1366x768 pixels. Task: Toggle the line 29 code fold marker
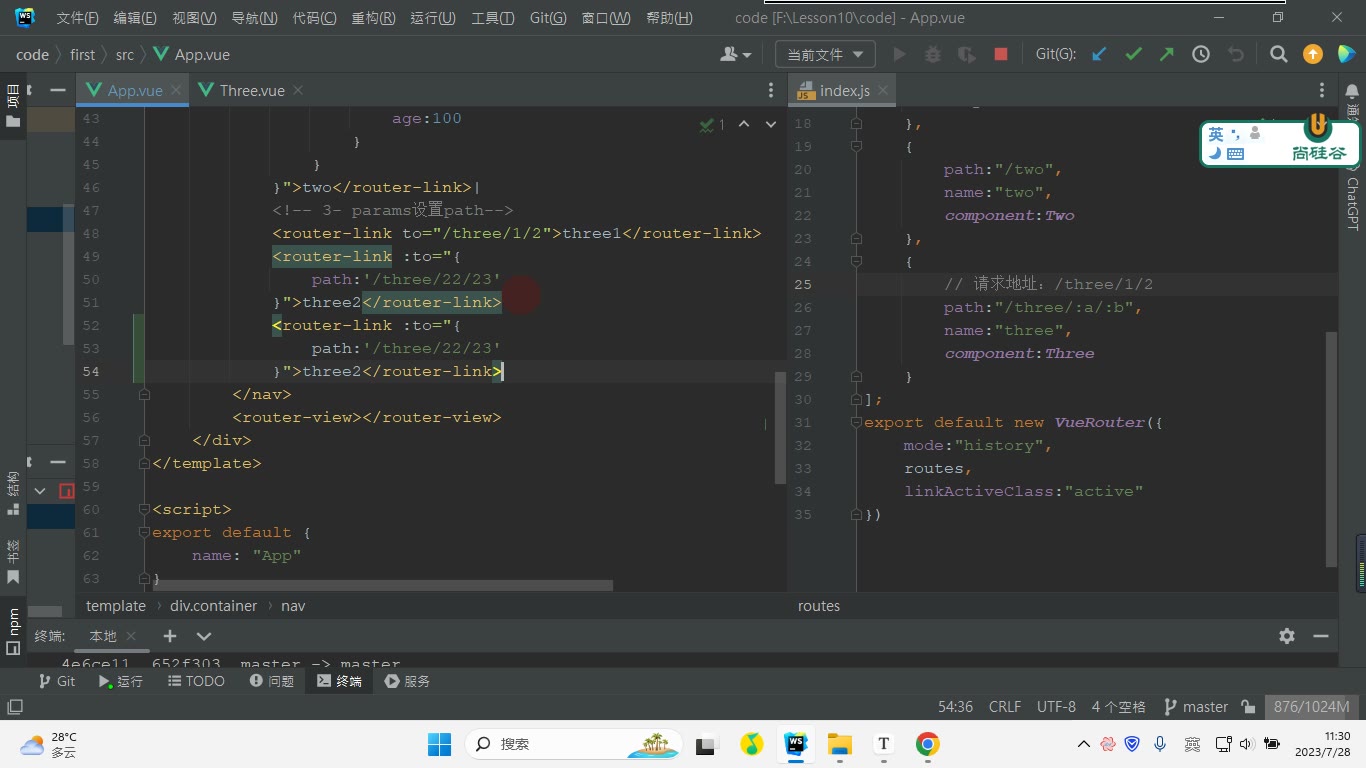[x=856, y=377]
